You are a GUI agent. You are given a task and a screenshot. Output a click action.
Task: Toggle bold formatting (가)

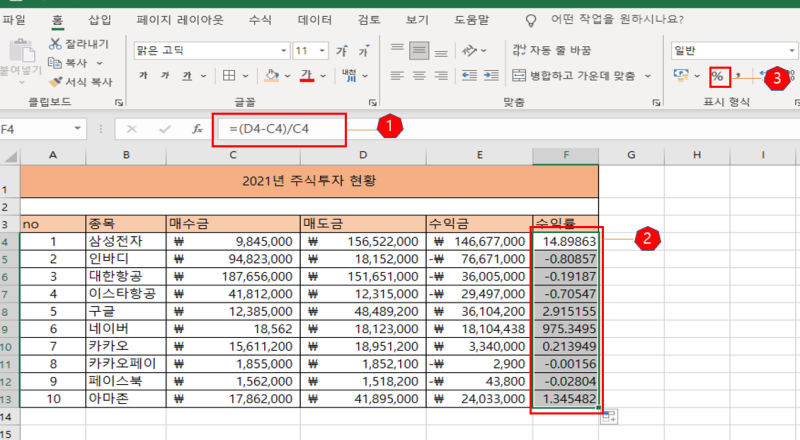143,76
